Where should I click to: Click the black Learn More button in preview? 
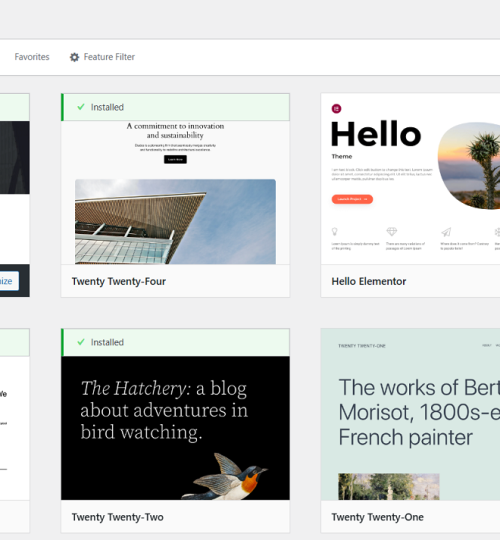pos(175,159)
